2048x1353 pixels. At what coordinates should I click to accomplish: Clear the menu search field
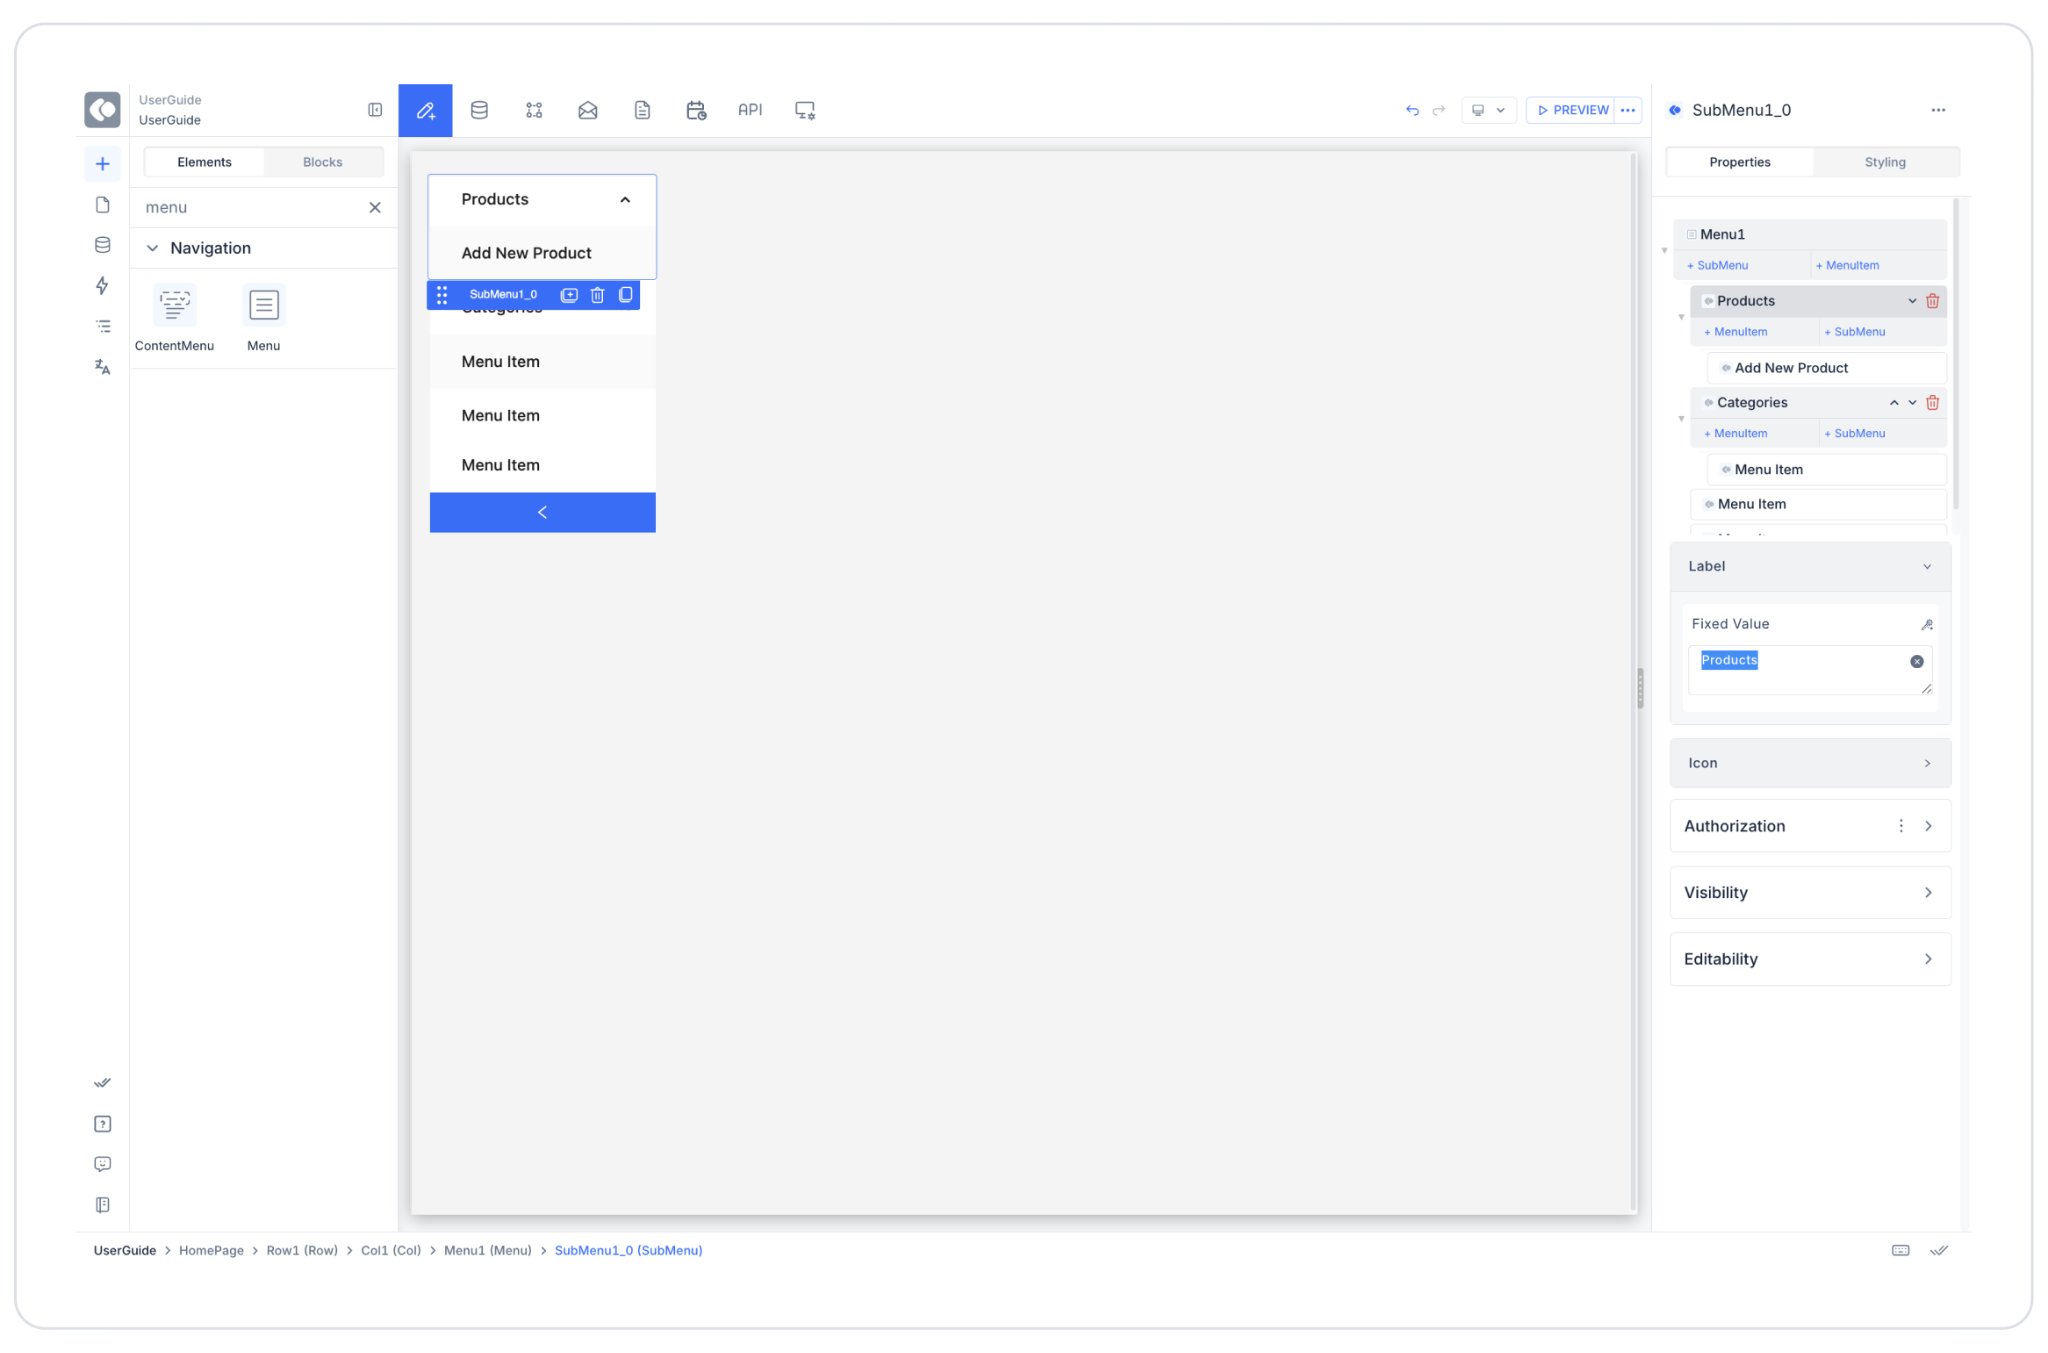(375, 208)
